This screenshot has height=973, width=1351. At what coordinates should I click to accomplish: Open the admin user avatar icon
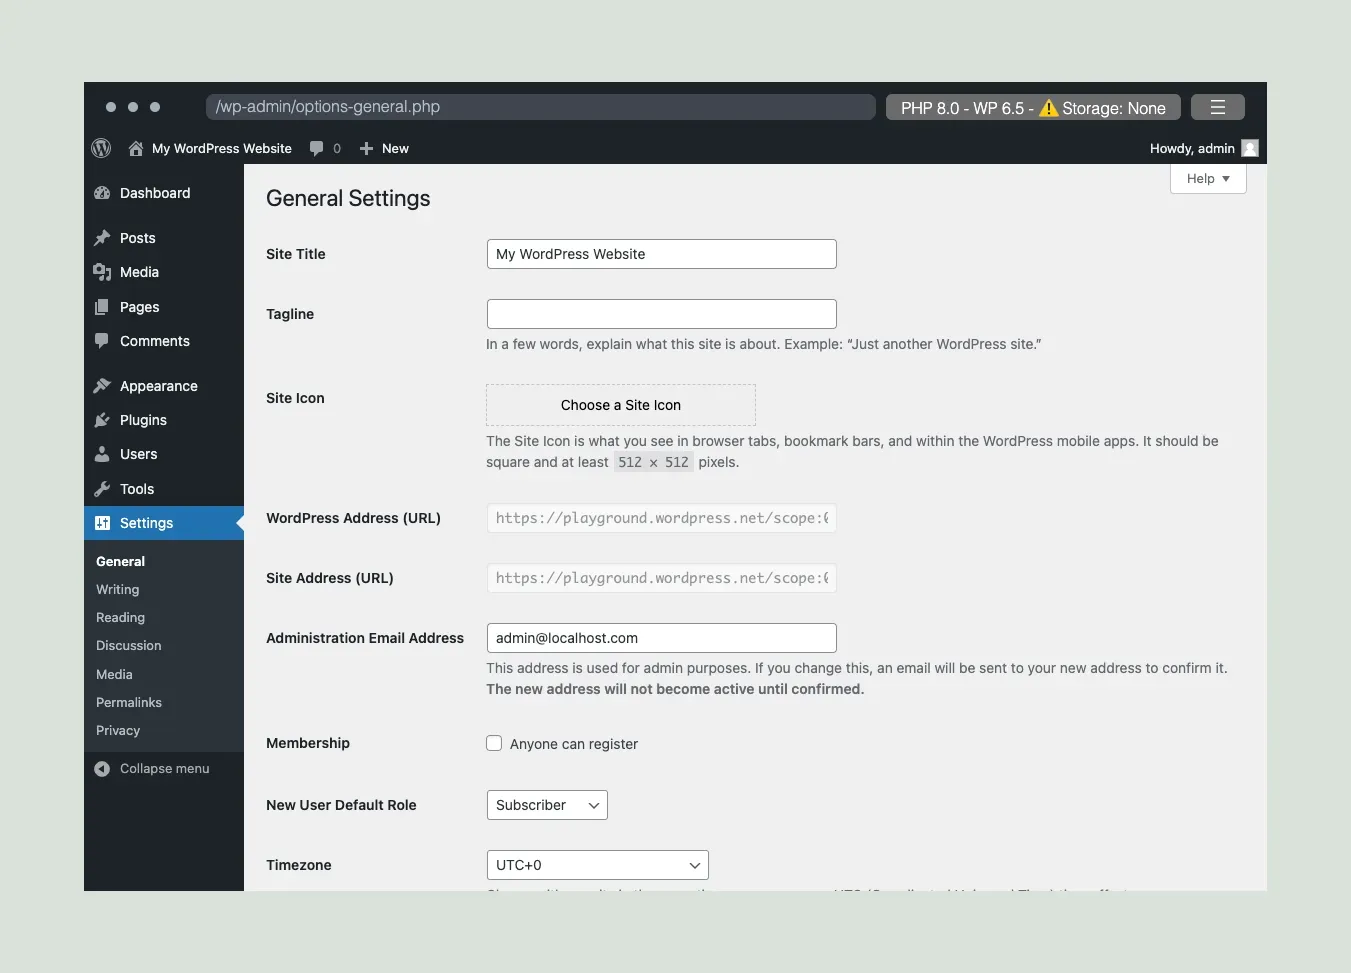(1249, 148)
